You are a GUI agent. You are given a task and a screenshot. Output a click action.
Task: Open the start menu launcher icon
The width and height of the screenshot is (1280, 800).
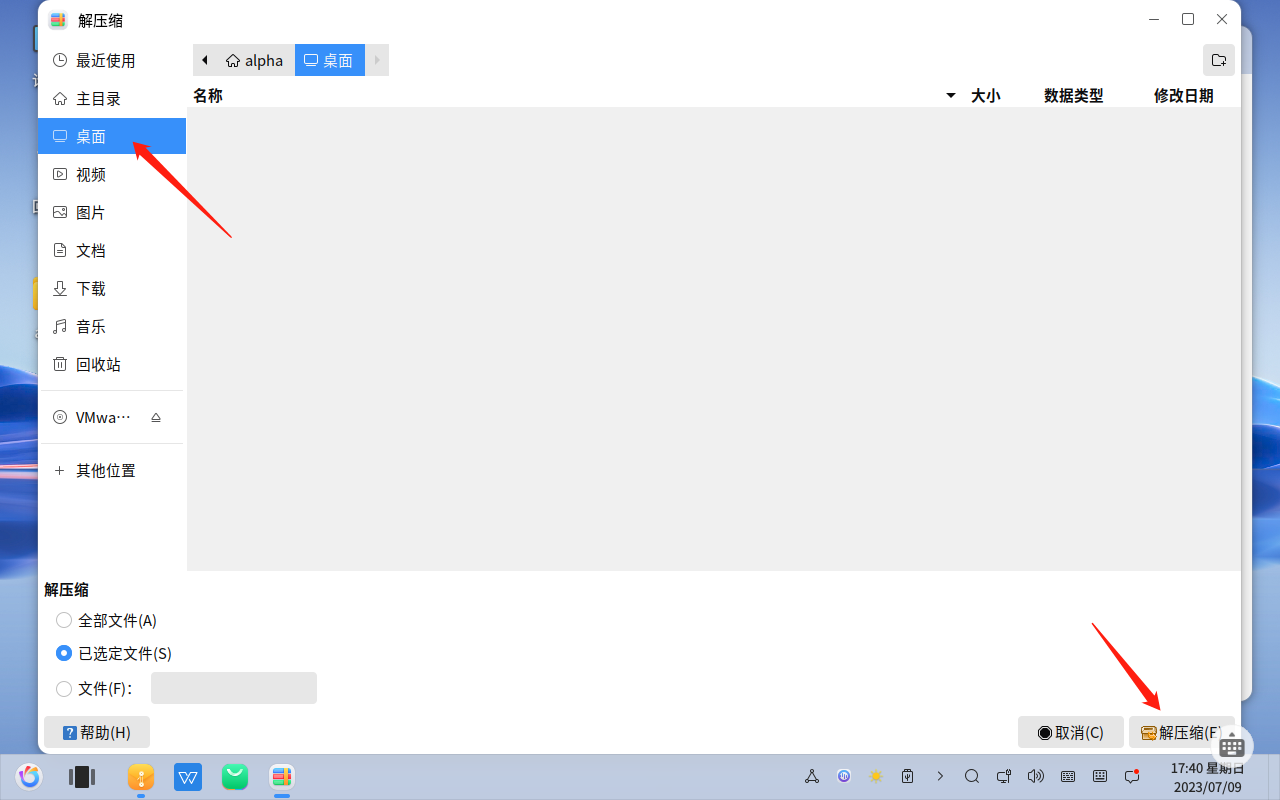(30, 776)
